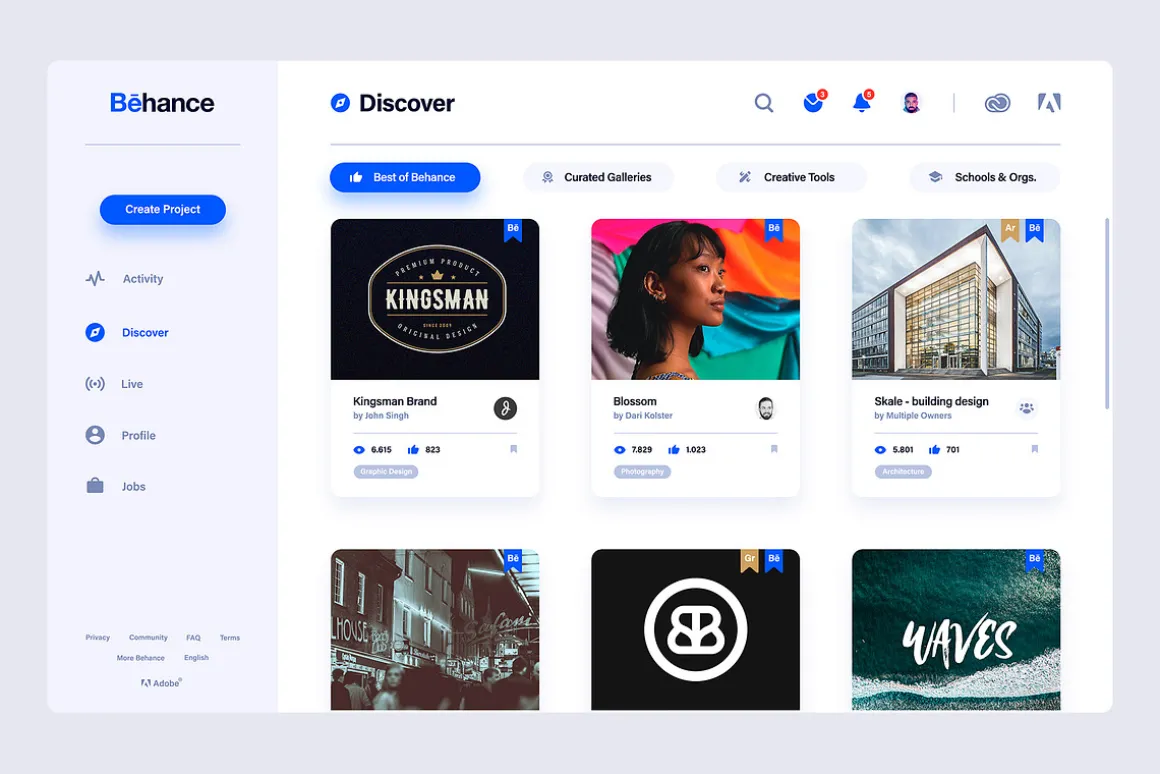Open the FAQ footer link
This screenshot has width=1160, height=774.
click(193, 637)
